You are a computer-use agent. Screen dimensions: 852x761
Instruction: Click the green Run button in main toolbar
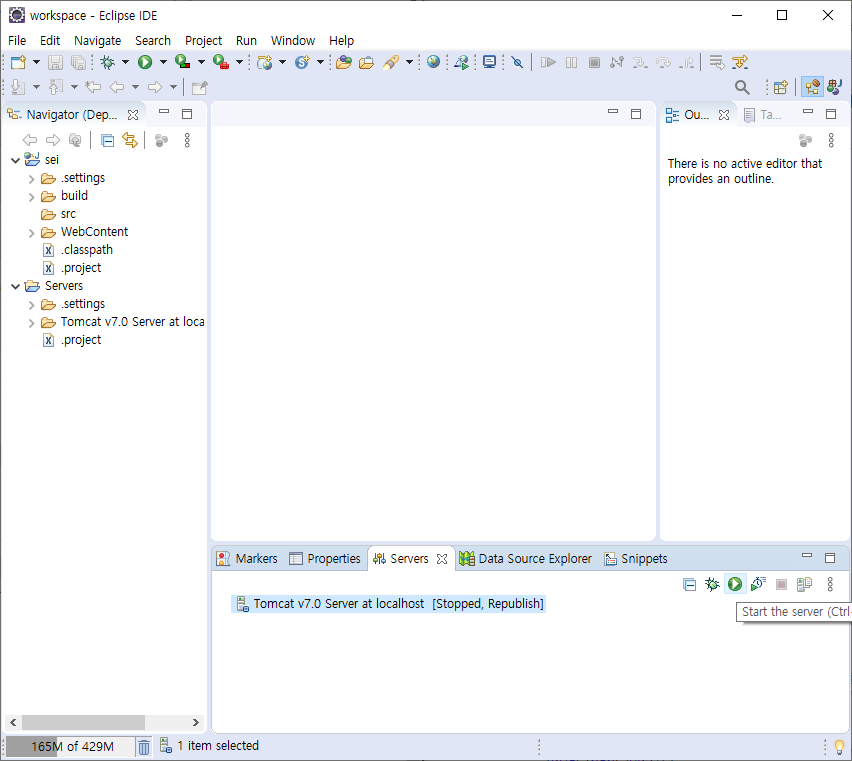click(x=145, y=62)
